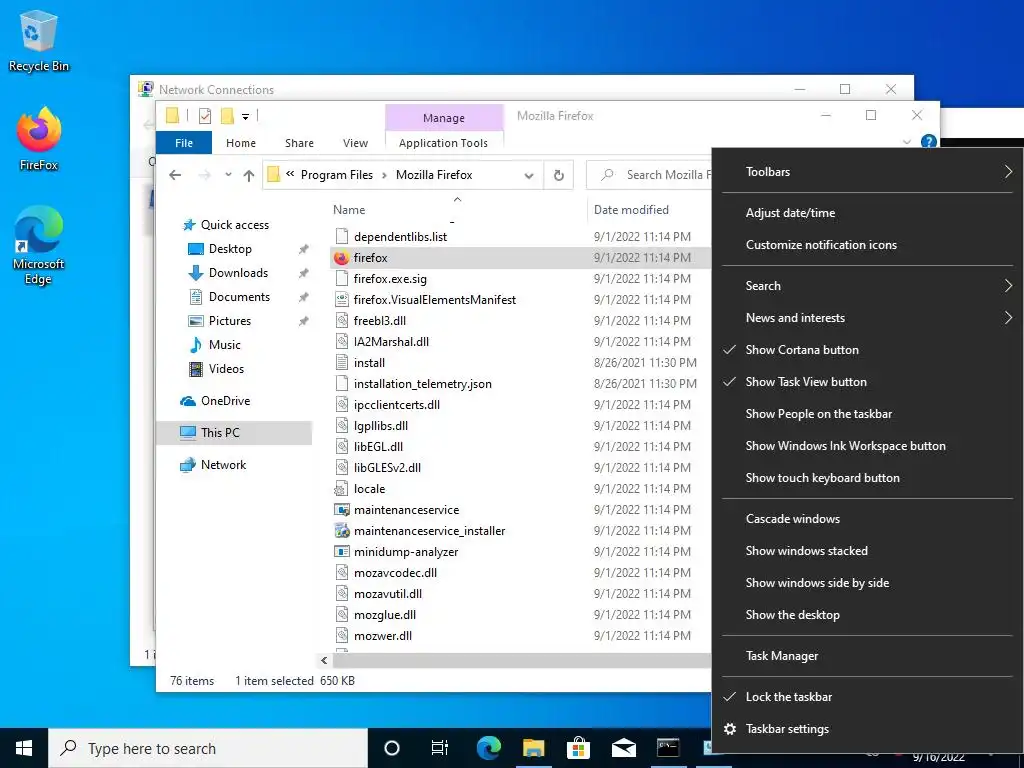This screenshot has height=768, width=1024.
Task: Open the File tab
Action: pos(184,143)
